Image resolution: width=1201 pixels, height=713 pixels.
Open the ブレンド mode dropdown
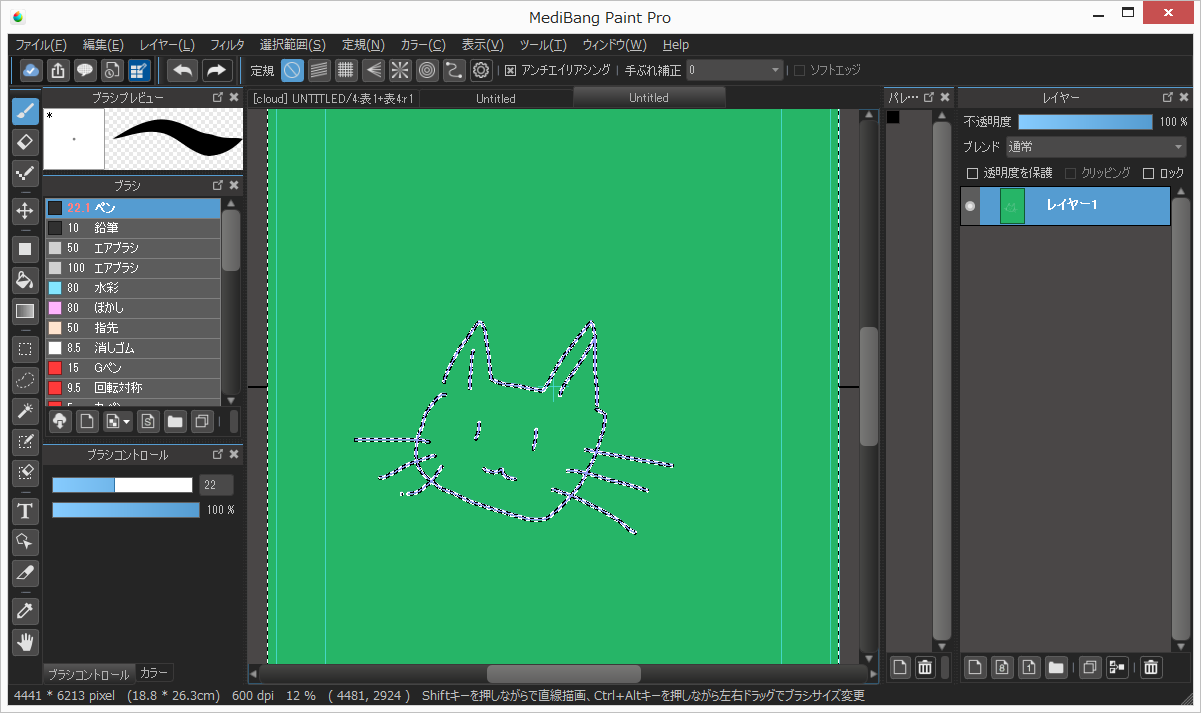pyautogui.click(x=1095, y=147)
